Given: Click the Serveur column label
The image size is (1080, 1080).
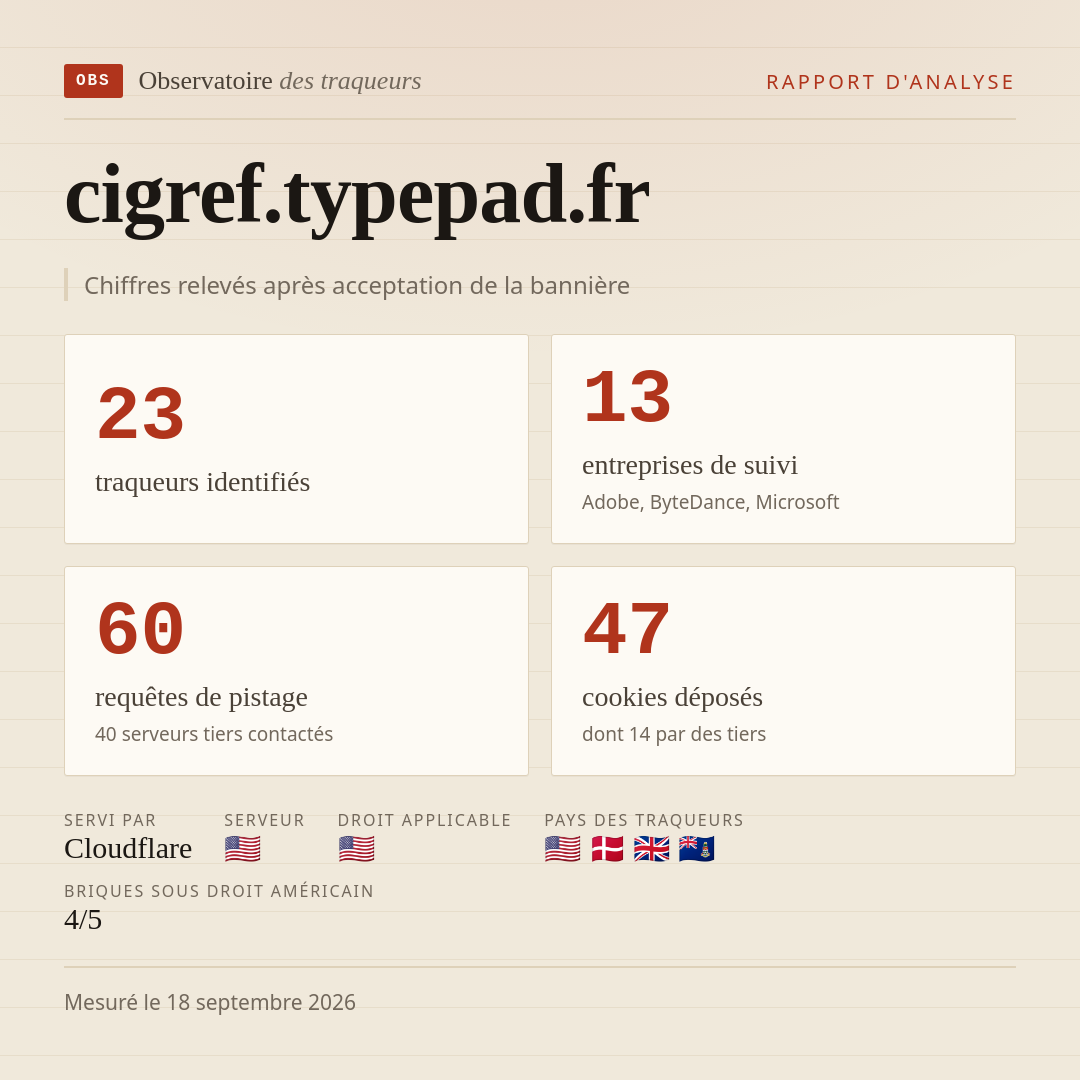Looking at the screenshot, I should click(x=264, y=820).
